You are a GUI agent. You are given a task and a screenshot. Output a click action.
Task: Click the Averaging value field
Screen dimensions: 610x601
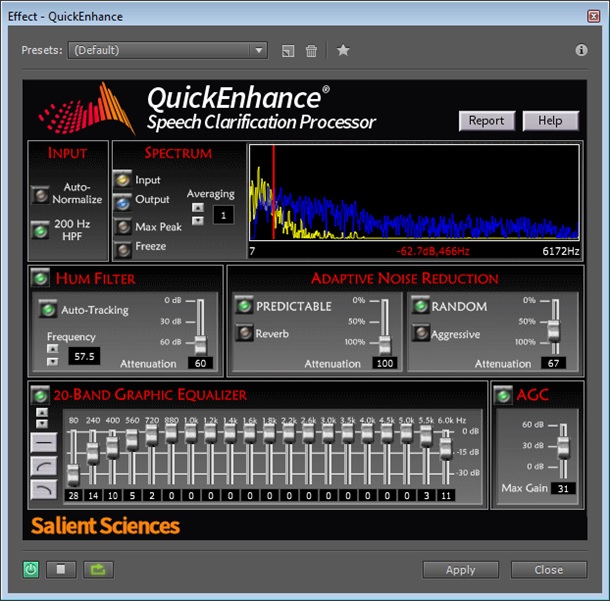tap(223, 215)
